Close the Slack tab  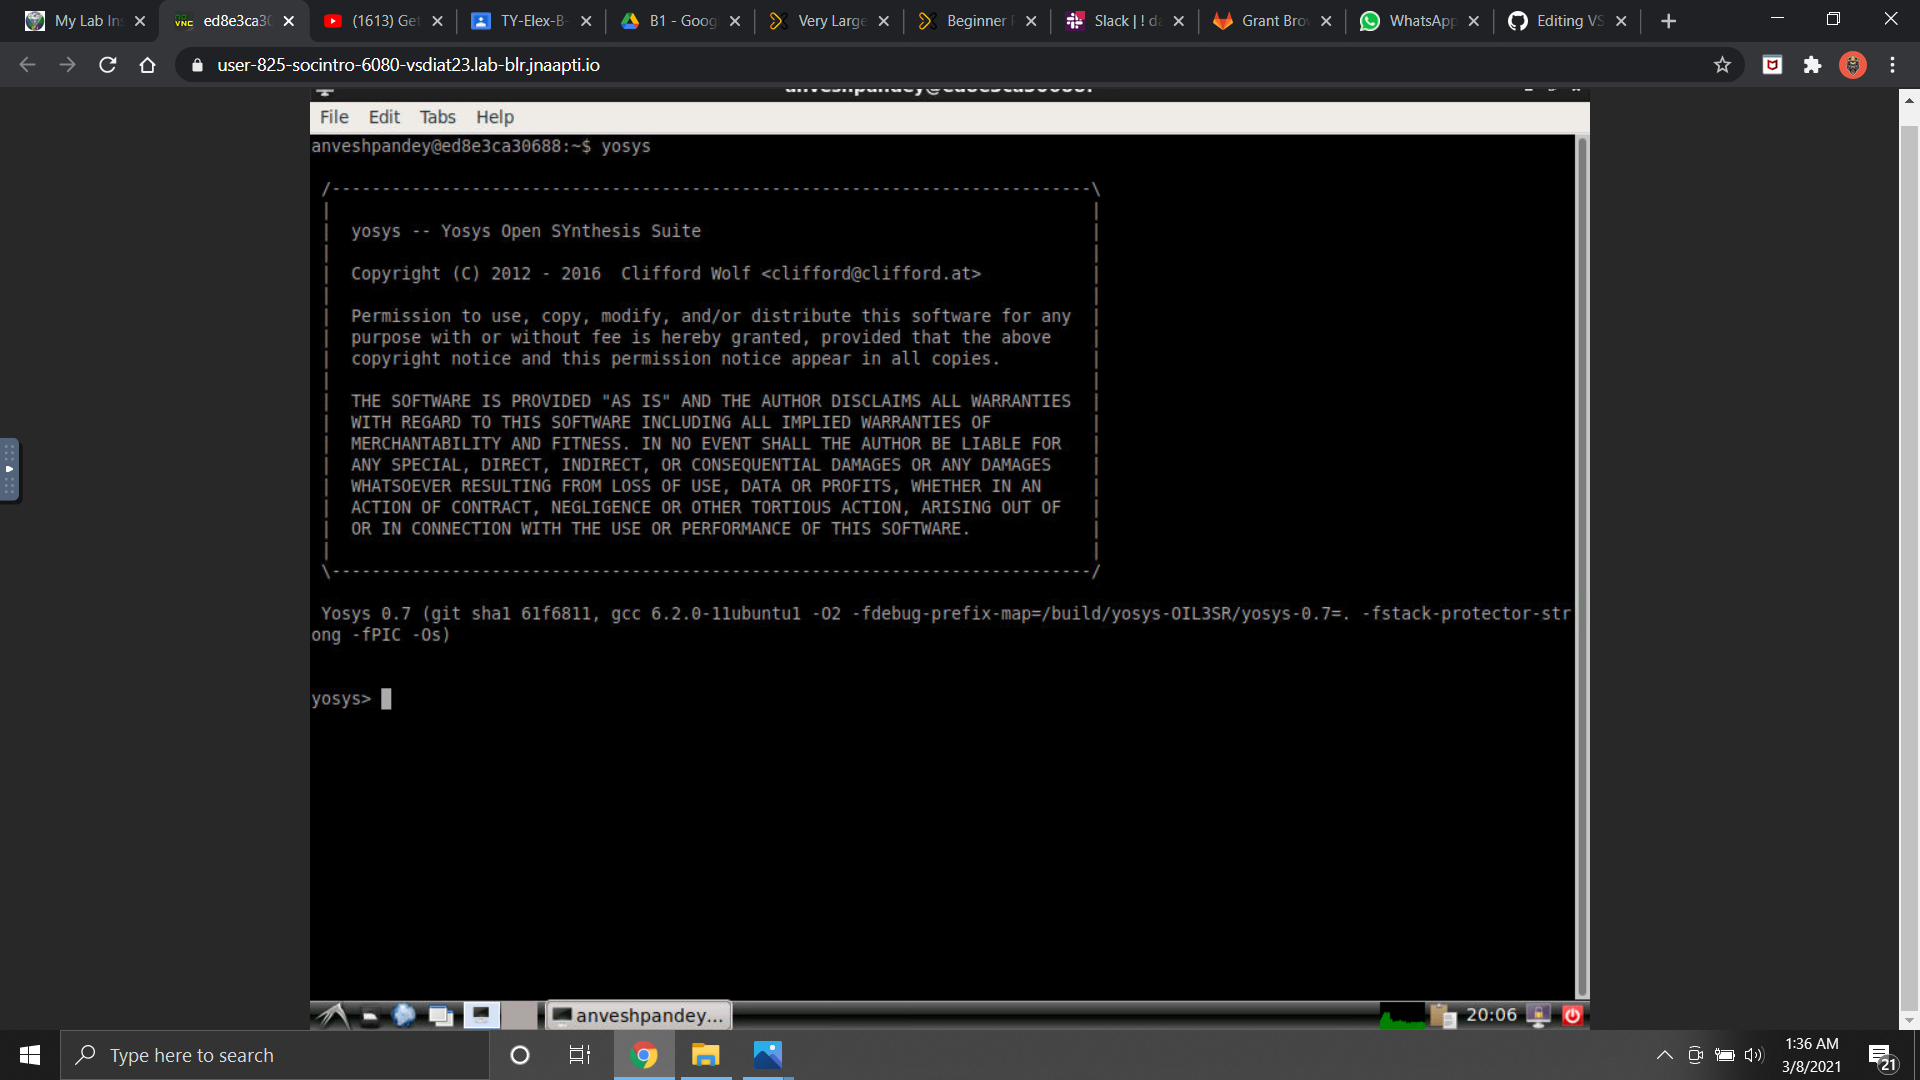tap(1179, 21)
